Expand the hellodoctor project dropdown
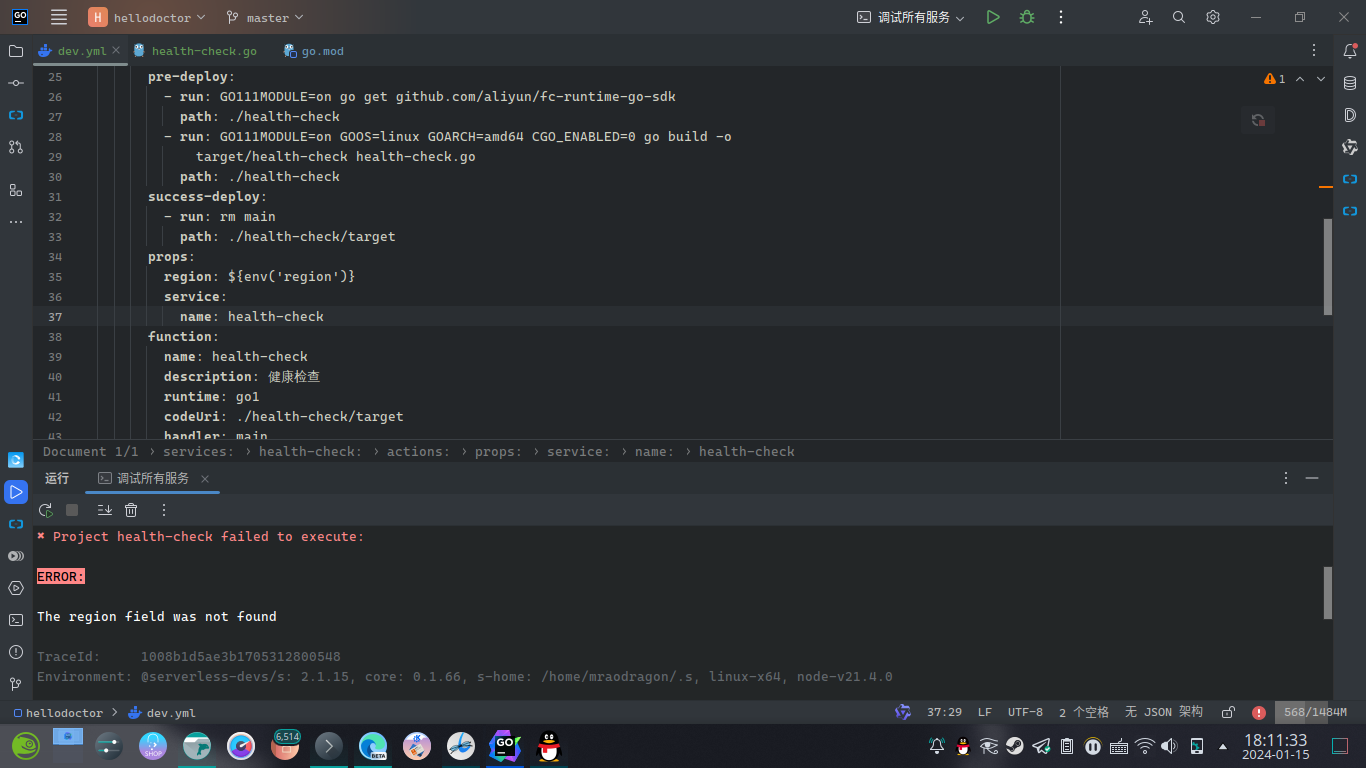The width and height of the screenshot is (1366, 768). [x=146, y=17]
